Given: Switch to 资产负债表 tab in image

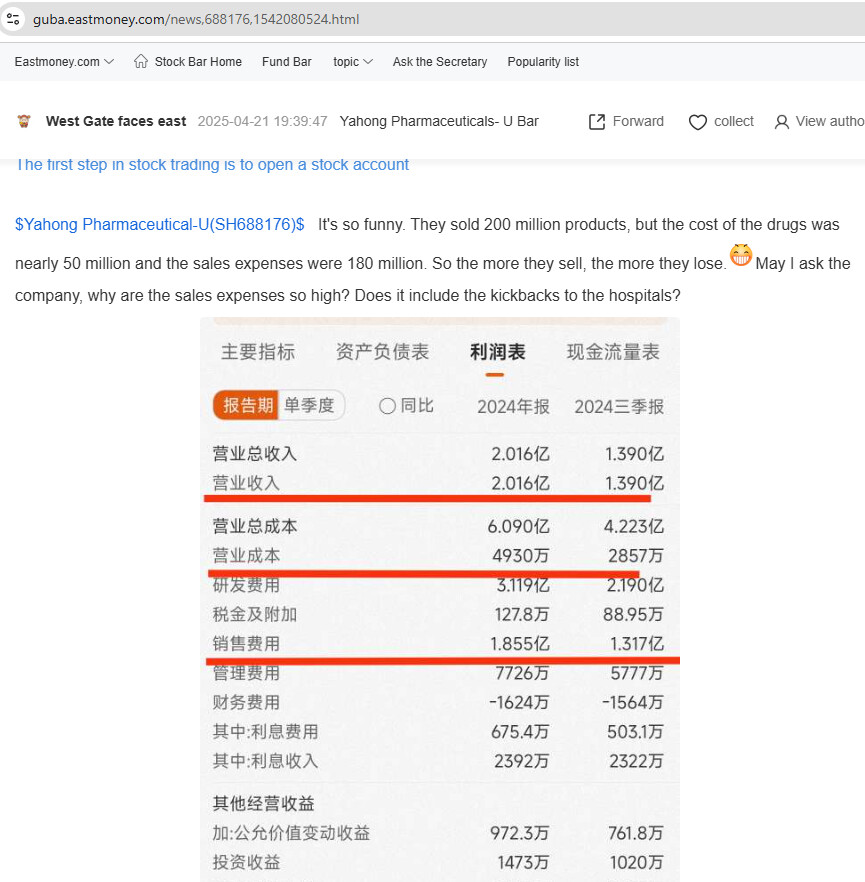Looking at the screenshot, I should 382,352.
